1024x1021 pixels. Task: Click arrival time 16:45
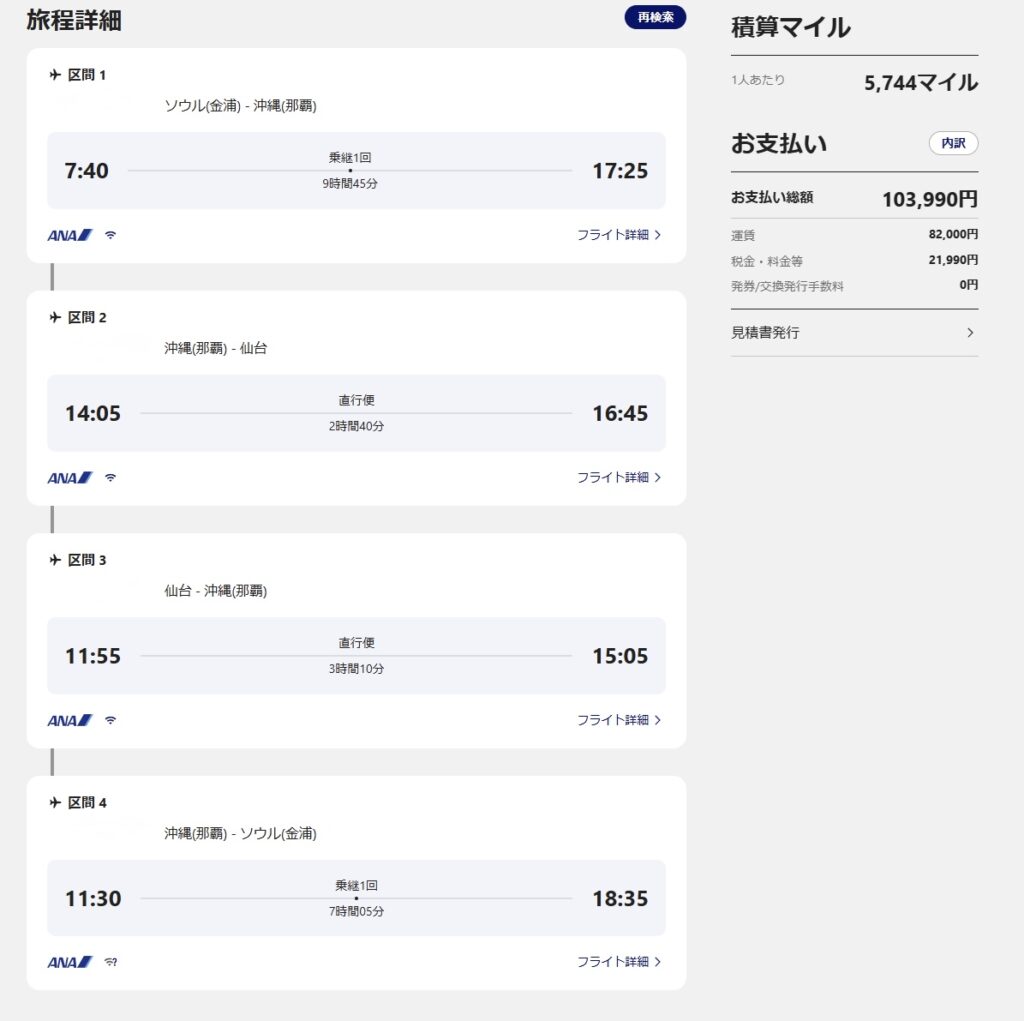pyautogui.click(x=620, y=413)
